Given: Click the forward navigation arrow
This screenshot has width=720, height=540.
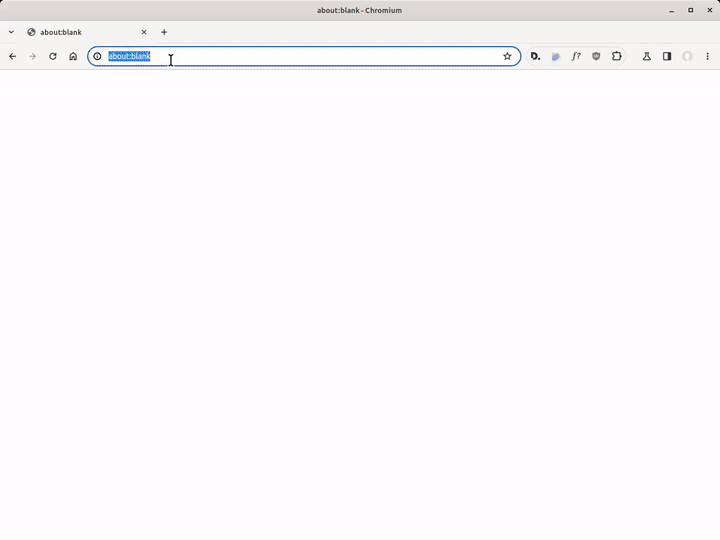Looking at the screenshot, I should coord(32,57).
